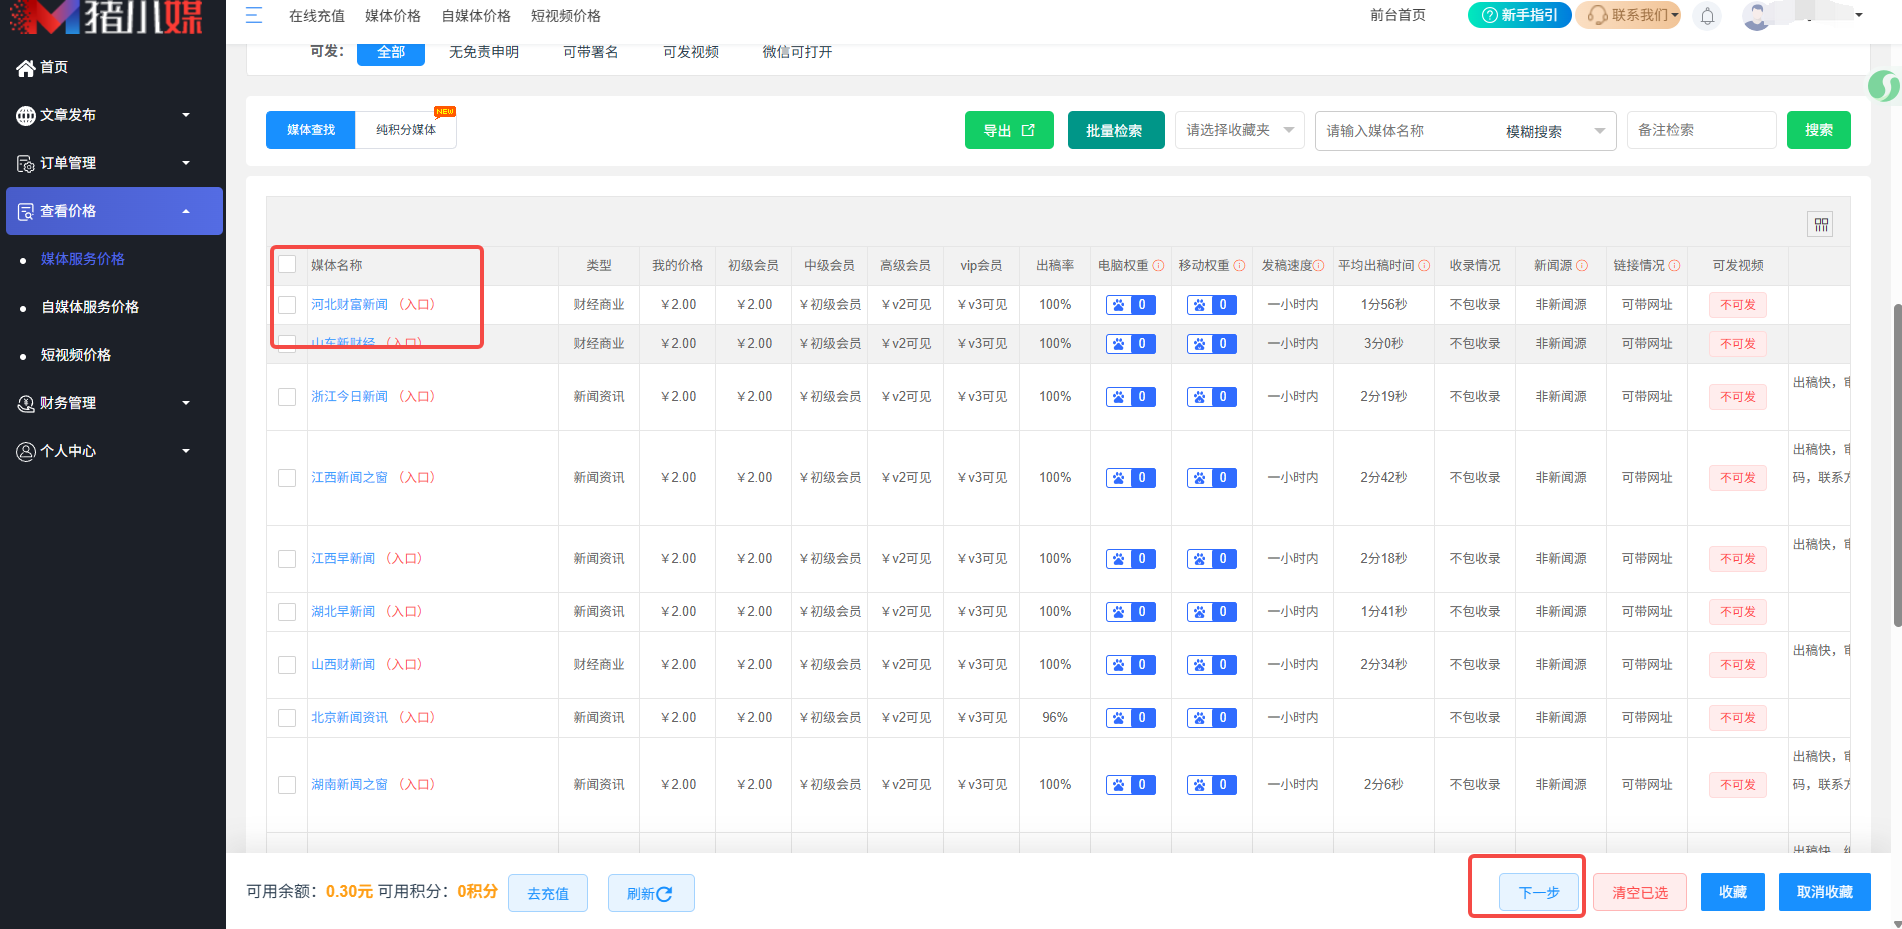The height and width of the screenshot is (929, 1902).
Task: Click the page's vertical scrollbar
Action: pos(1896,464)
